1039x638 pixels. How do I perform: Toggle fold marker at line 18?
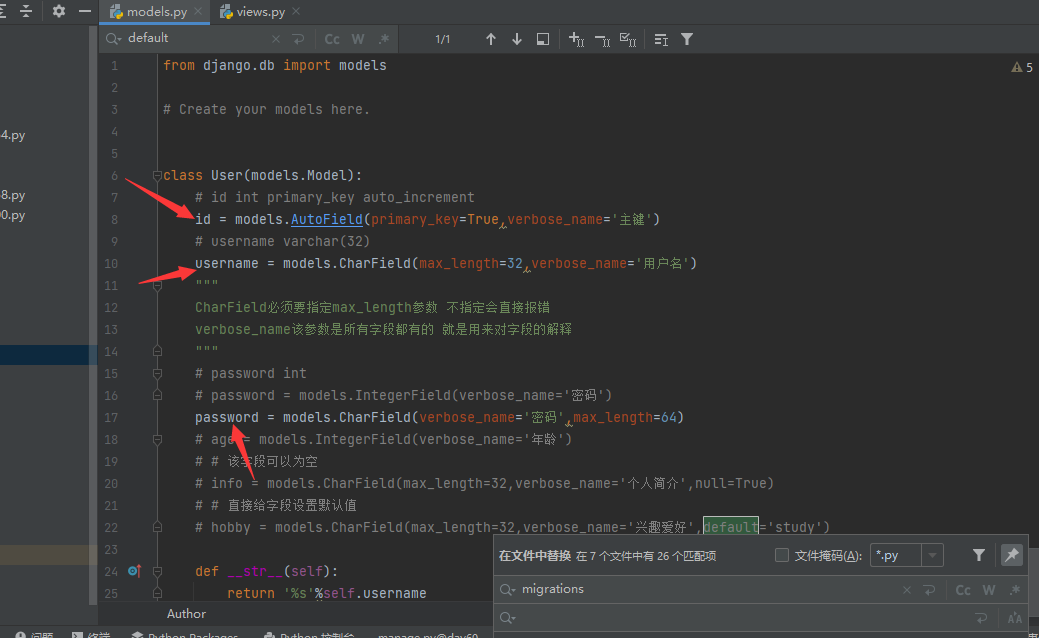coord(157,439)
